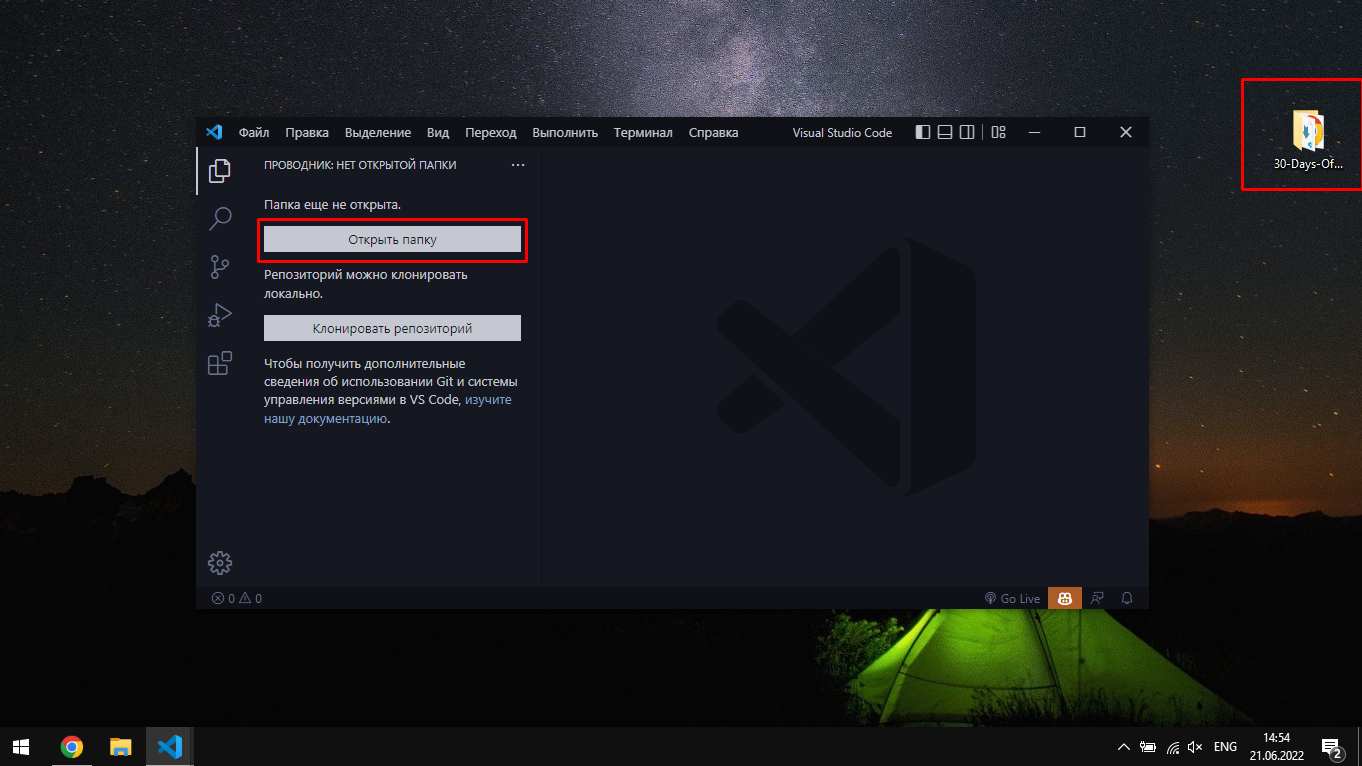Show hidden system tray icons
The image size is (1362, 766).
point(1123,747)
